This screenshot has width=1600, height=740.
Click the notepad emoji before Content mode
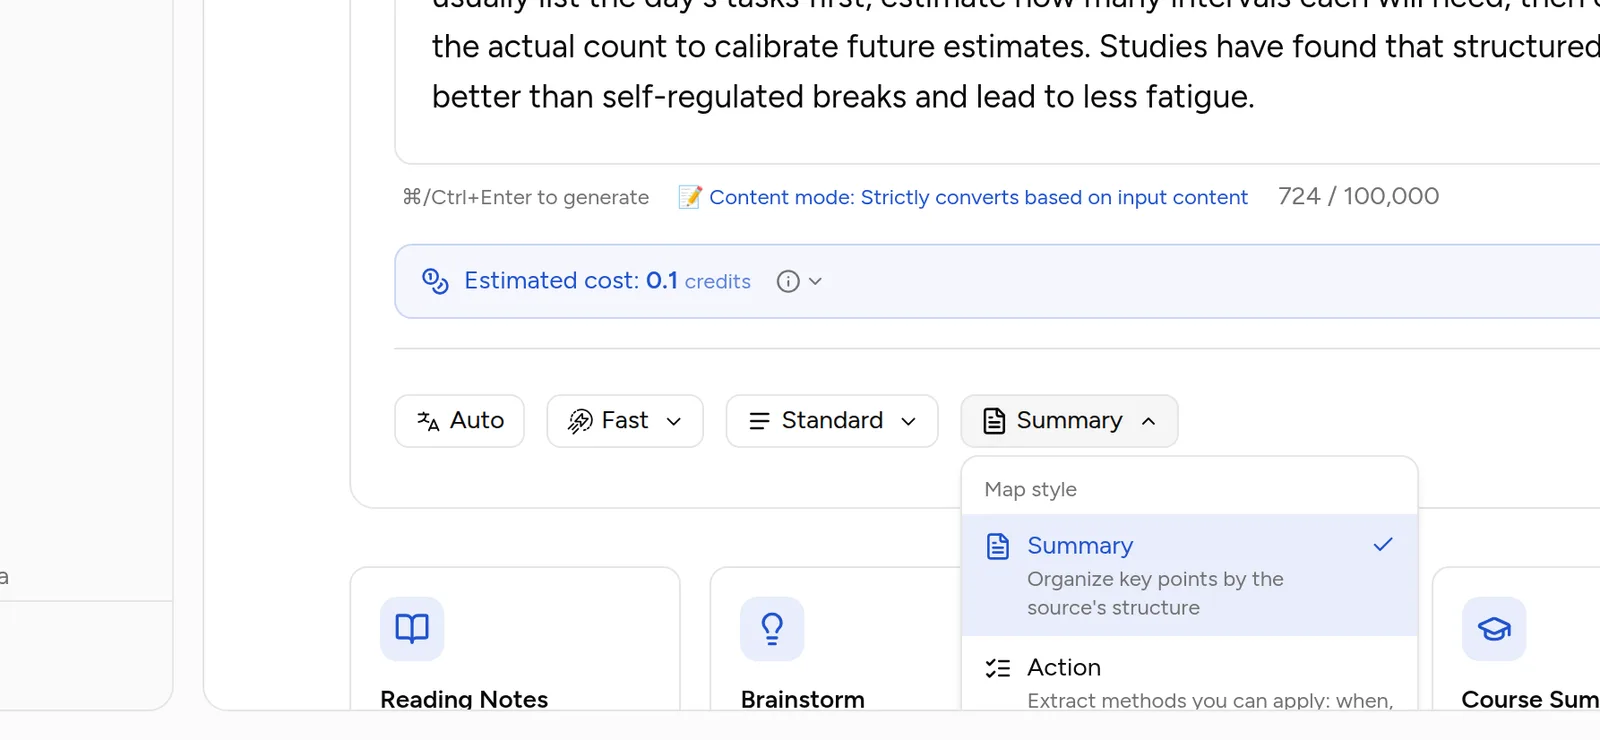tap(690, 197)
